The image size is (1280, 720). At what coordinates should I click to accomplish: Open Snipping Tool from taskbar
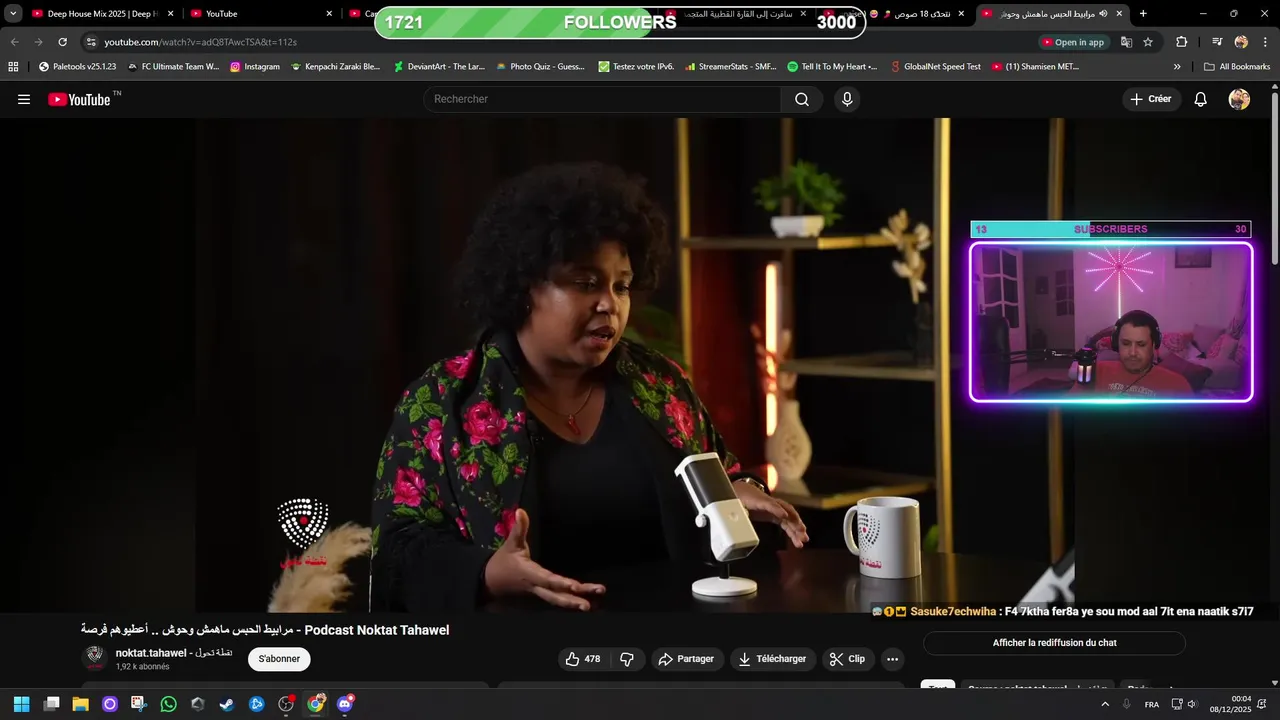[x=138, y=704]
